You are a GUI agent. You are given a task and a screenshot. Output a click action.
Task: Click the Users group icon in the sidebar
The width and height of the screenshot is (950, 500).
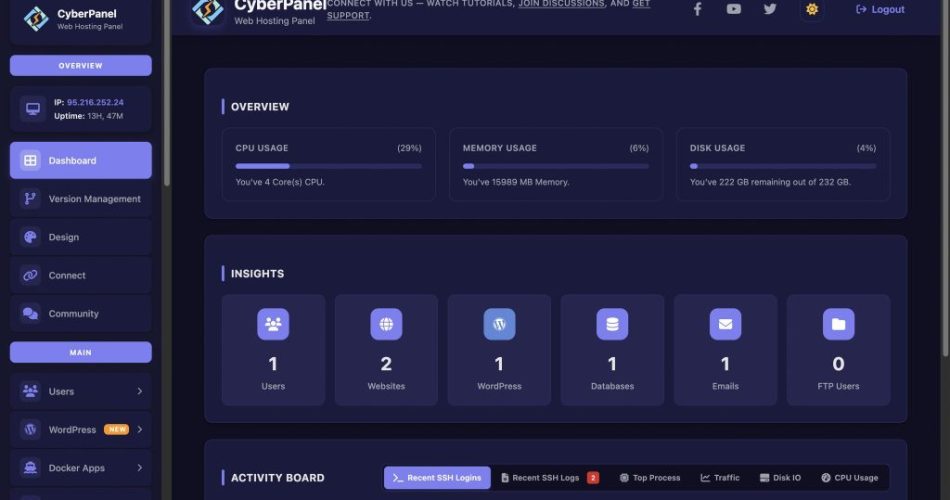pos(30,392)
